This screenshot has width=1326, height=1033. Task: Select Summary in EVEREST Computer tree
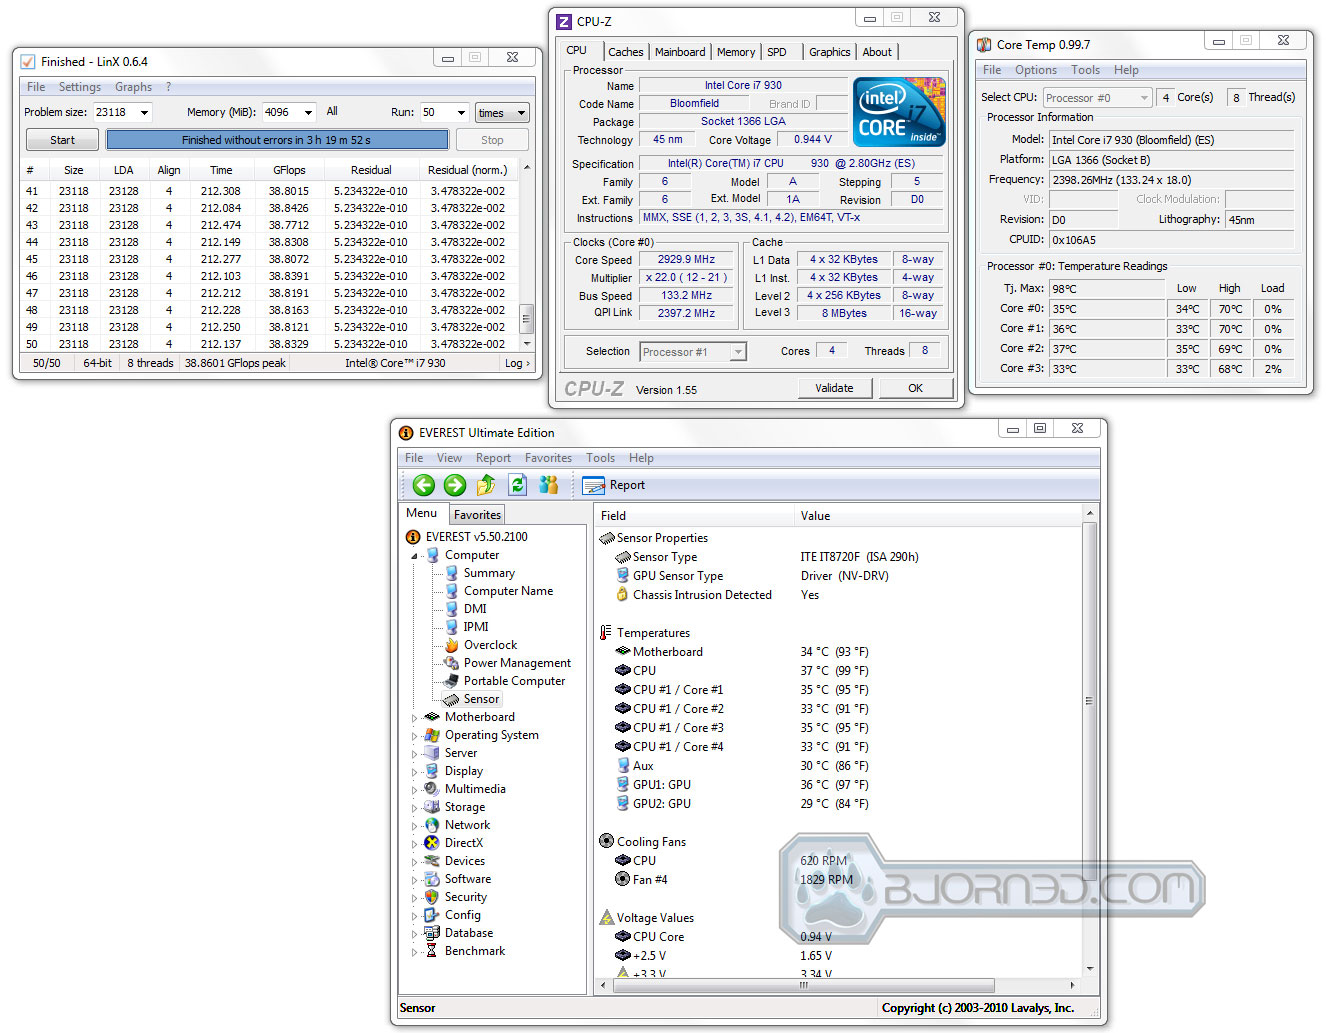click(489, 573)
